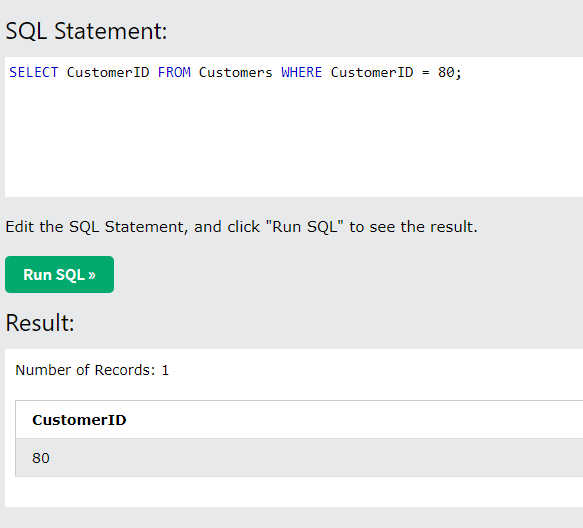Click the CustomerID column header in results
This screenshot has width=583, height=528.
(79, 420)
